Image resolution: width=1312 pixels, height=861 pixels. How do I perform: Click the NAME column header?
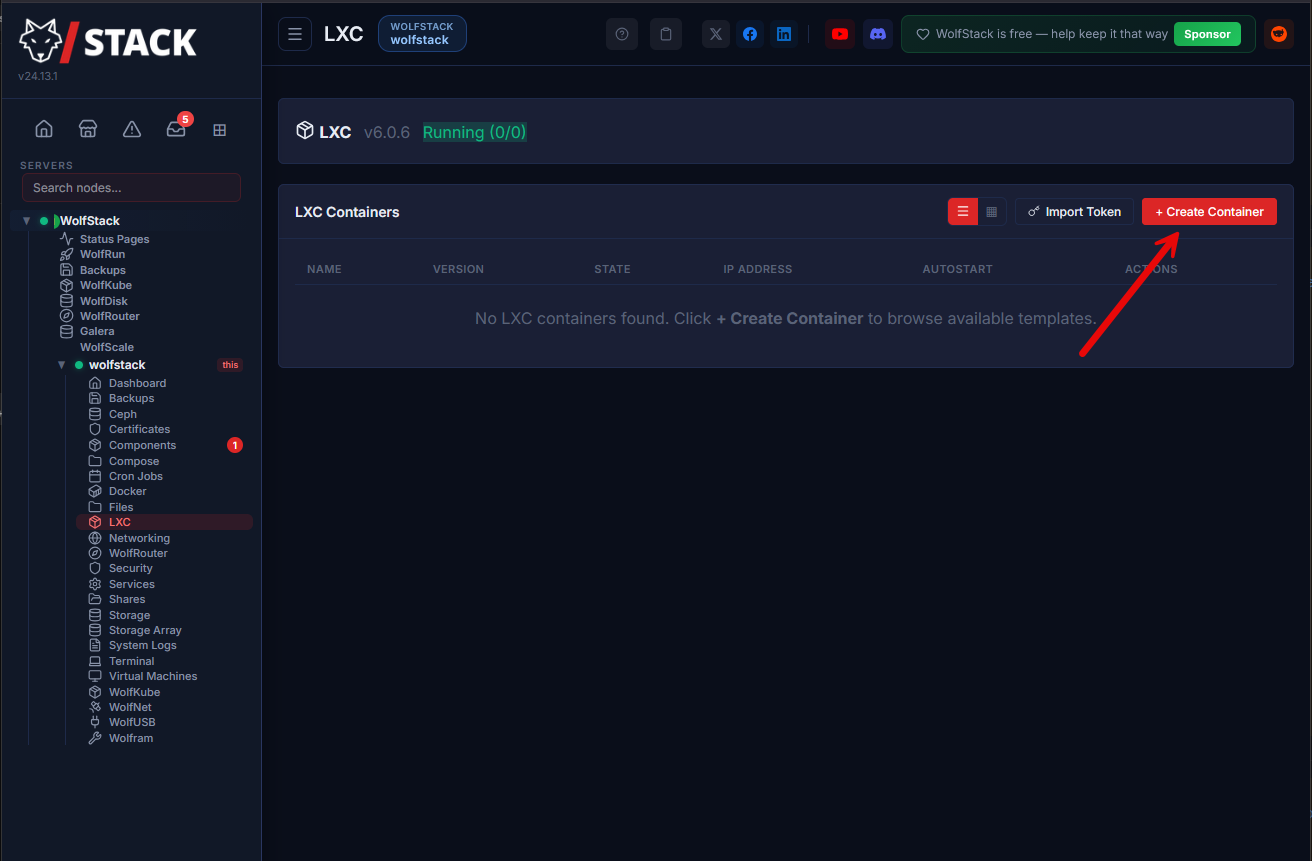pos(324,269)
